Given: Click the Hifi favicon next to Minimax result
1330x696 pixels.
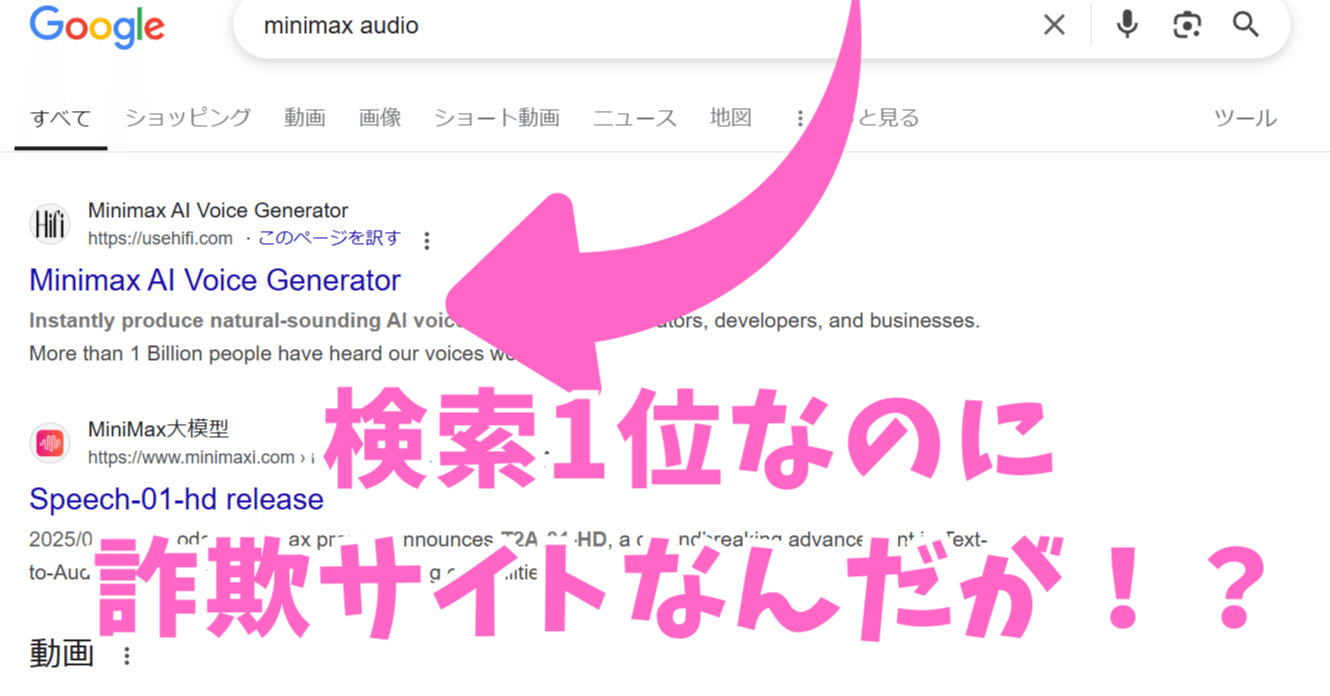Looking at the screenshot, I should [49, 224].
